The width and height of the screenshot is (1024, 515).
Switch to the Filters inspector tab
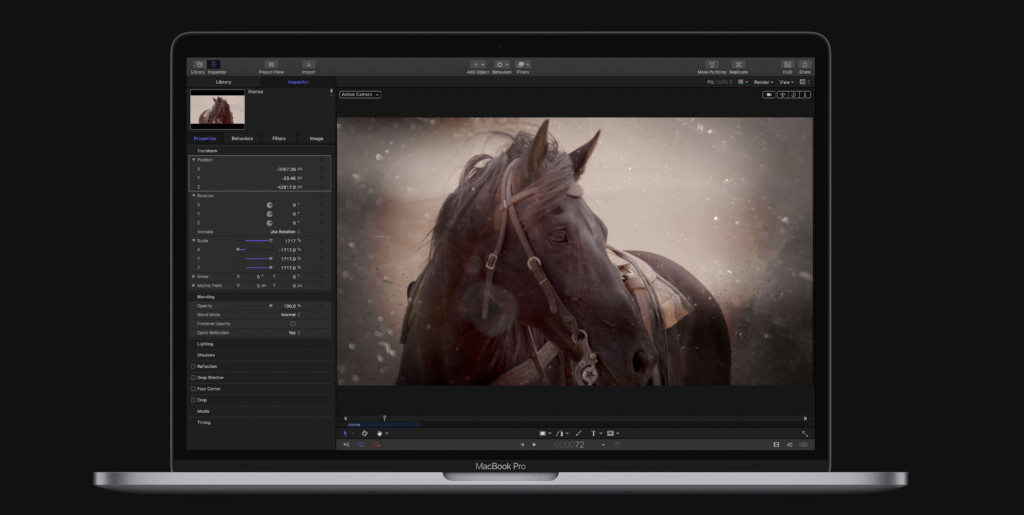(x=279, y=138)
